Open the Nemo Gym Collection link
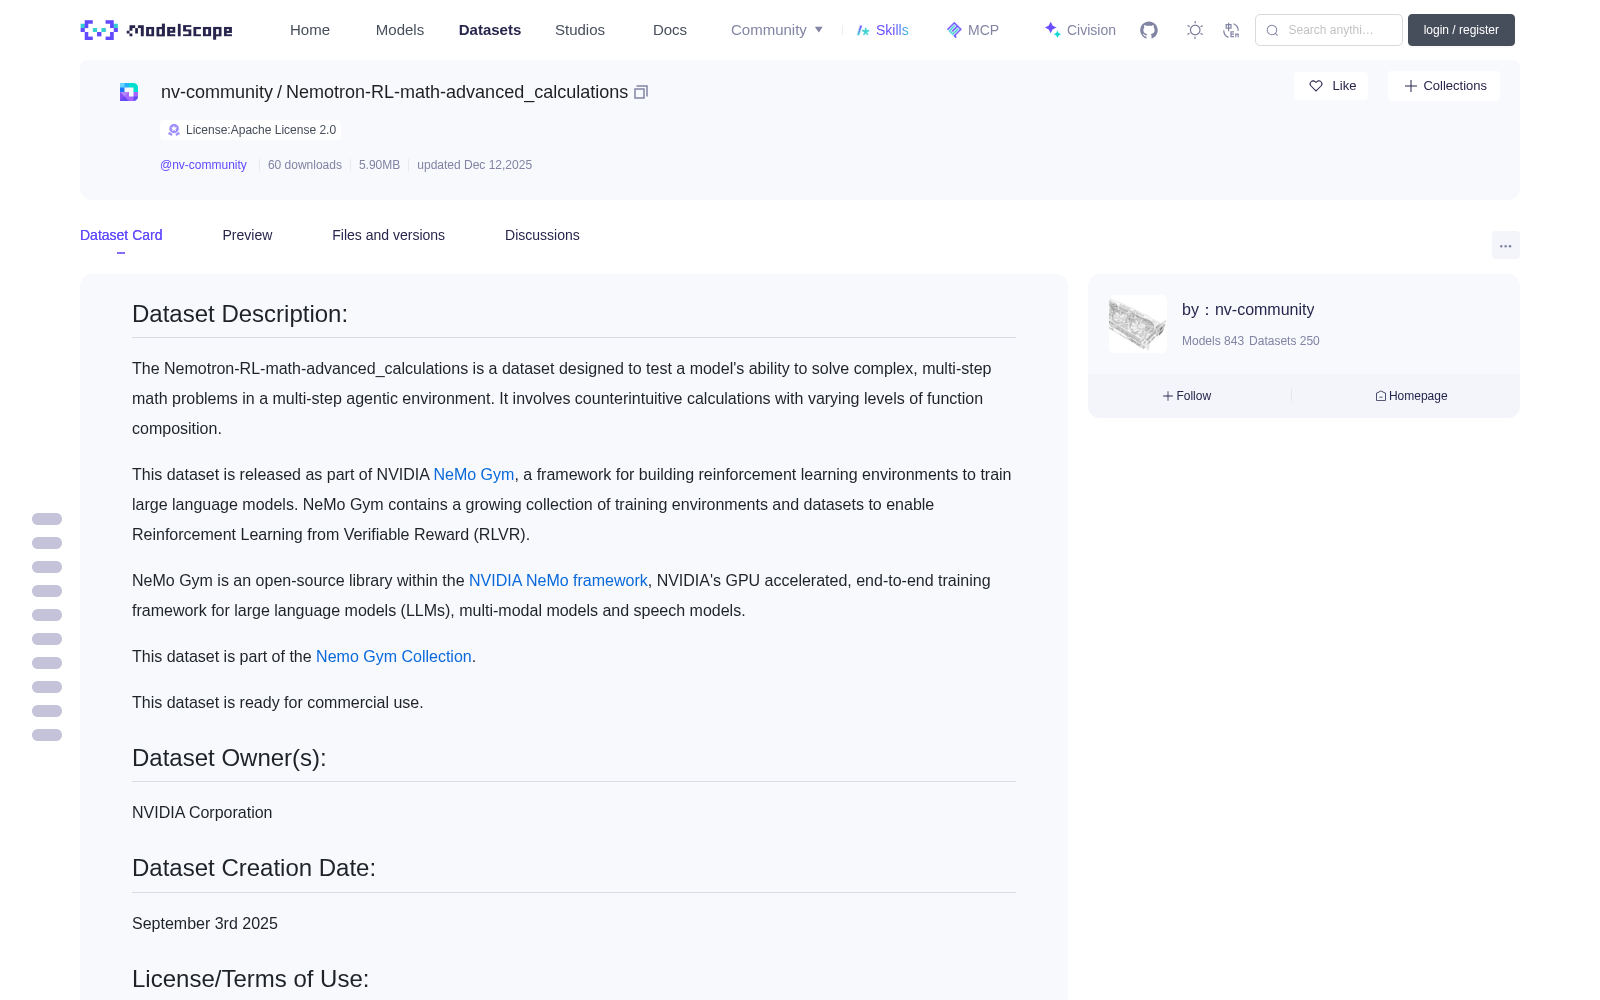The width and height of the screenshot is (1600, 1000). point(394,656)
